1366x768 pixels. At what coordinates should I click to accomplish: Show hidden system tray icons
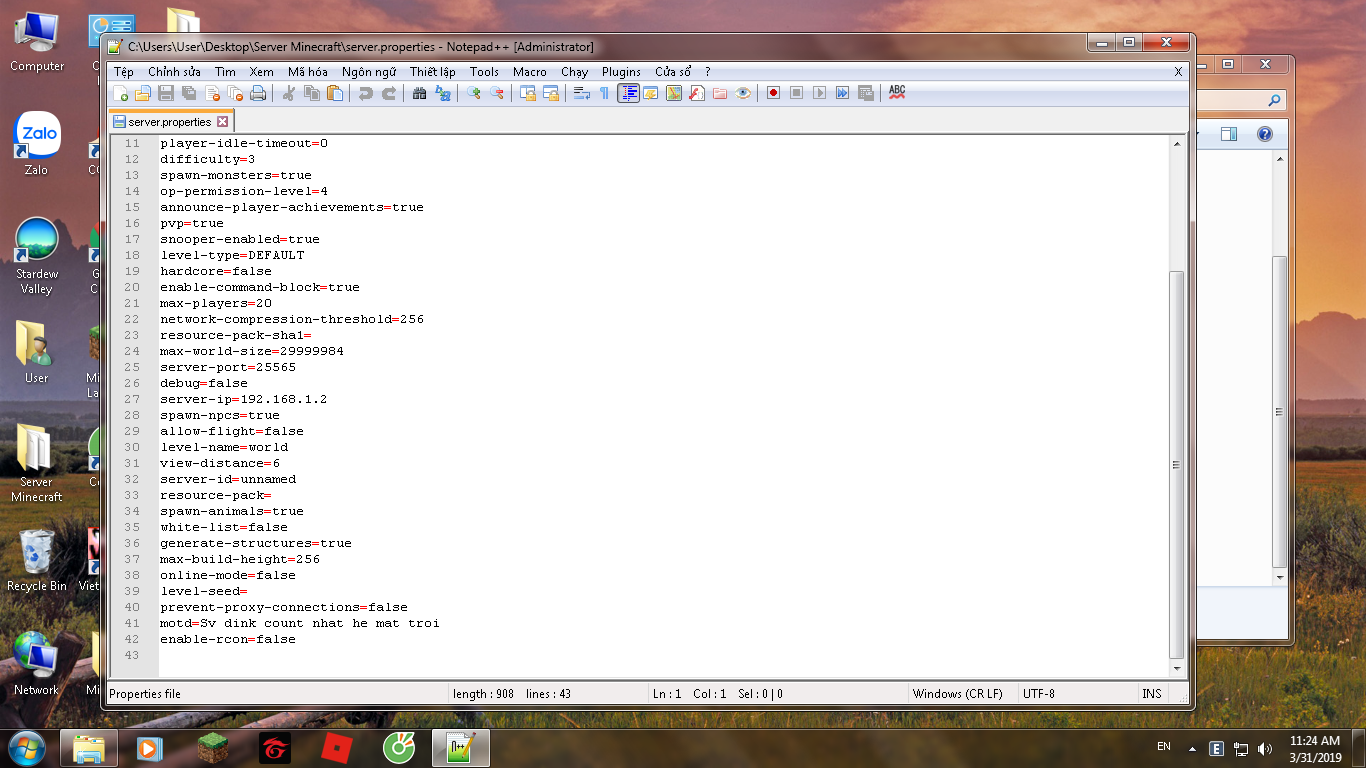pos(1192,748)
